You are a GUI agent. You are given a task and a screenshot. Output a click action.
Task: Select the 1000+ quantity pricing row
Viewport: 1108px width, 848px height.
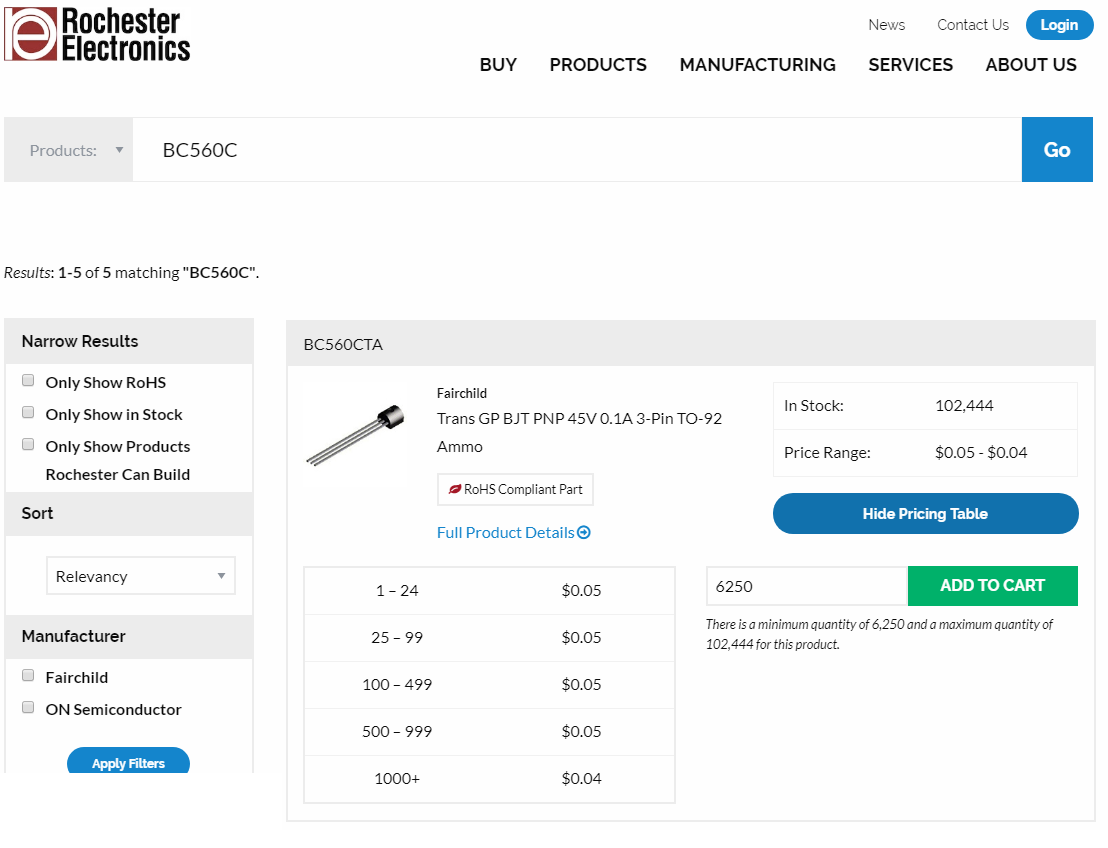click(x=489, y=779)
